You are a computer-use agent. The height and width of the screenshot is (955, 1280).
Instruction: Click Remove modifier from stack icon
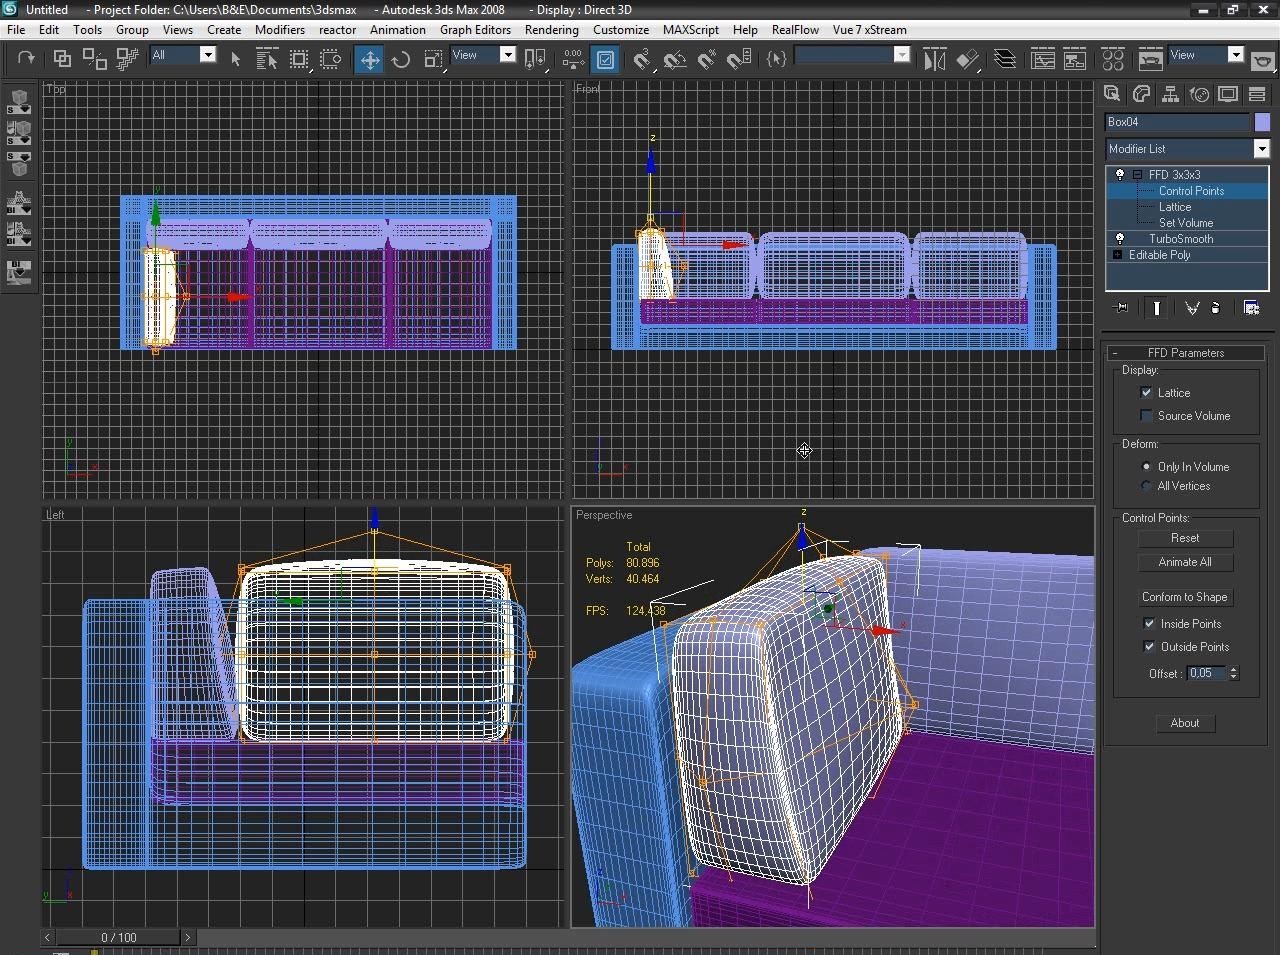point(1215,308)
